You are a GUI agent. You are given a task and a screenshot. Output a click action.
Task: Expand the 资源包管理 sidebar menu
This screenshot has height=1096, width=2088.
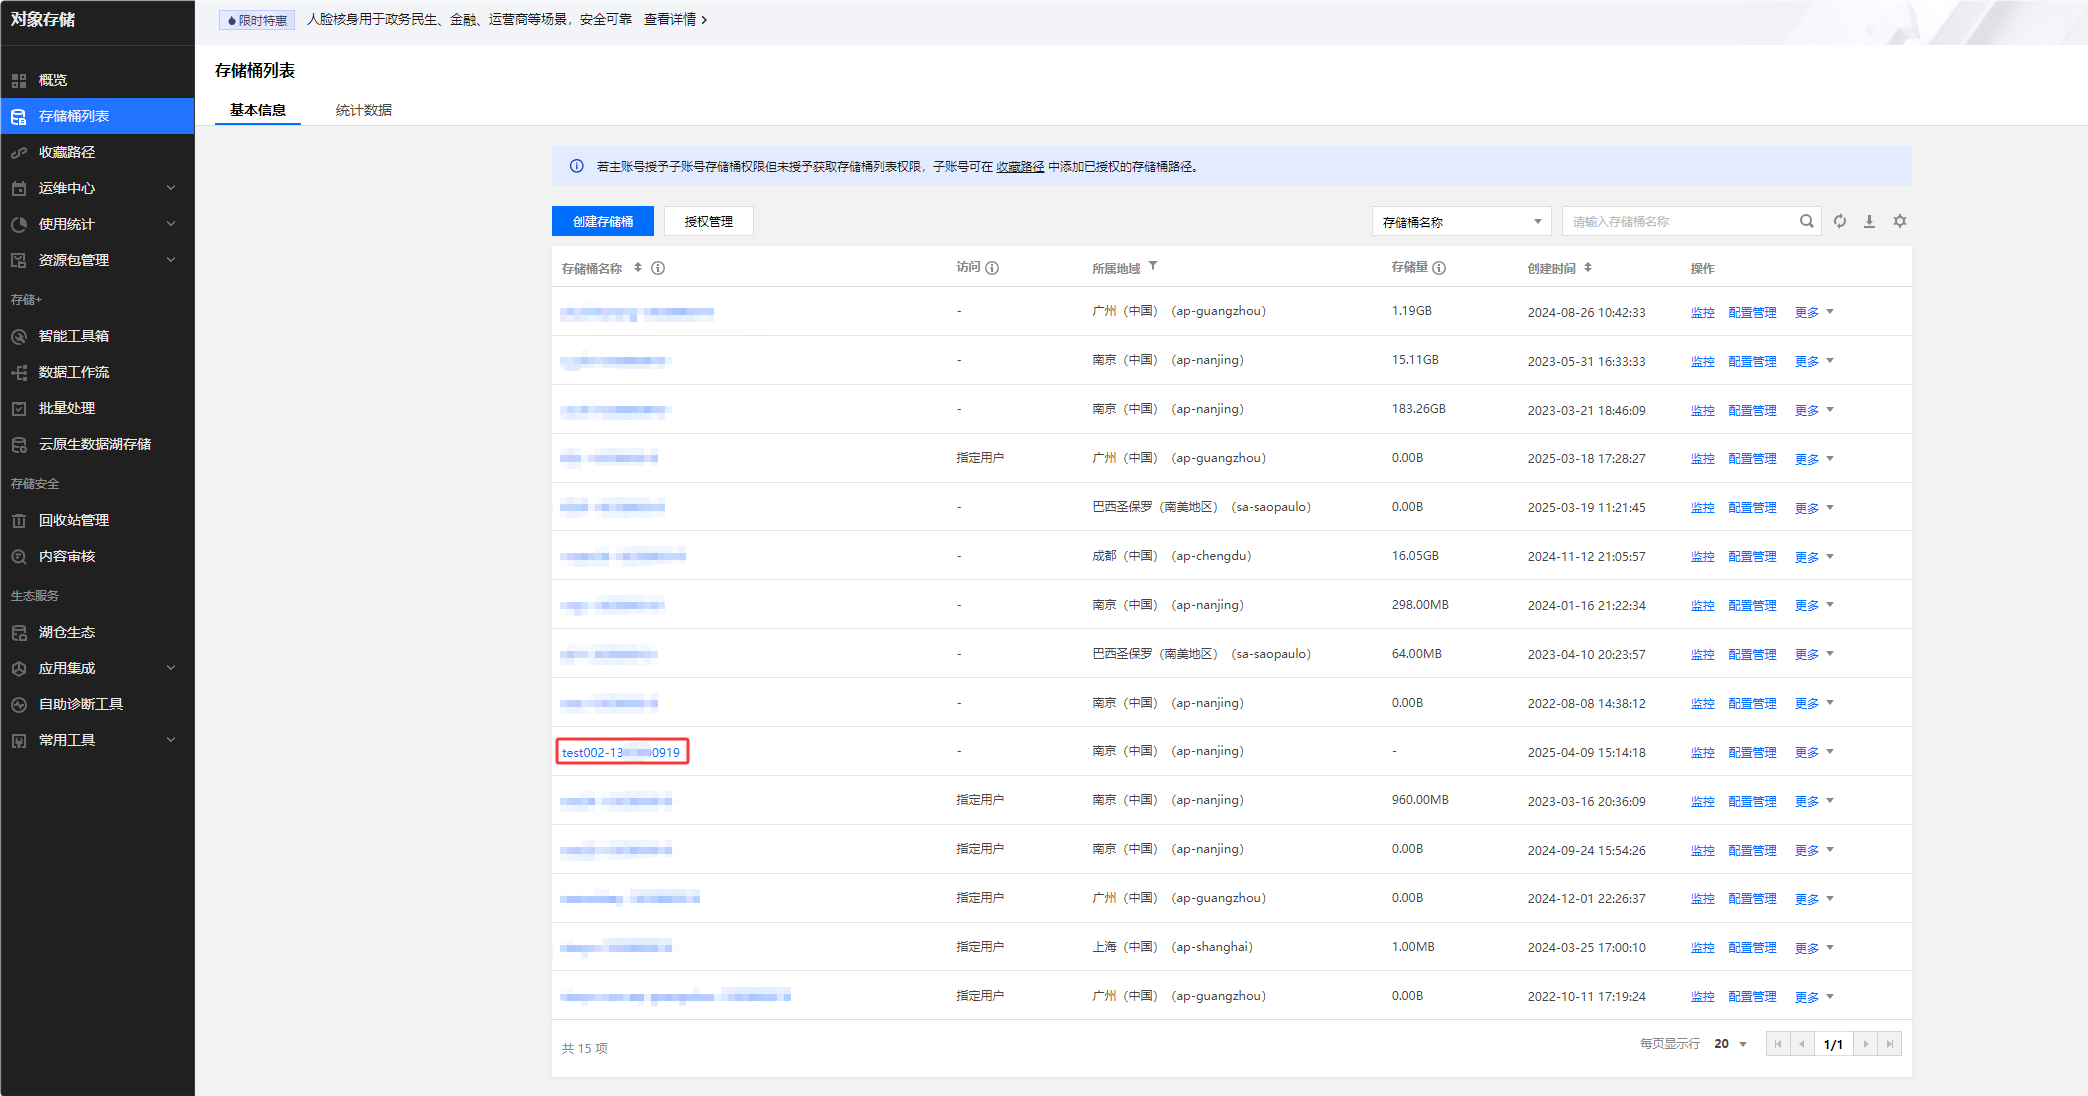171,260
